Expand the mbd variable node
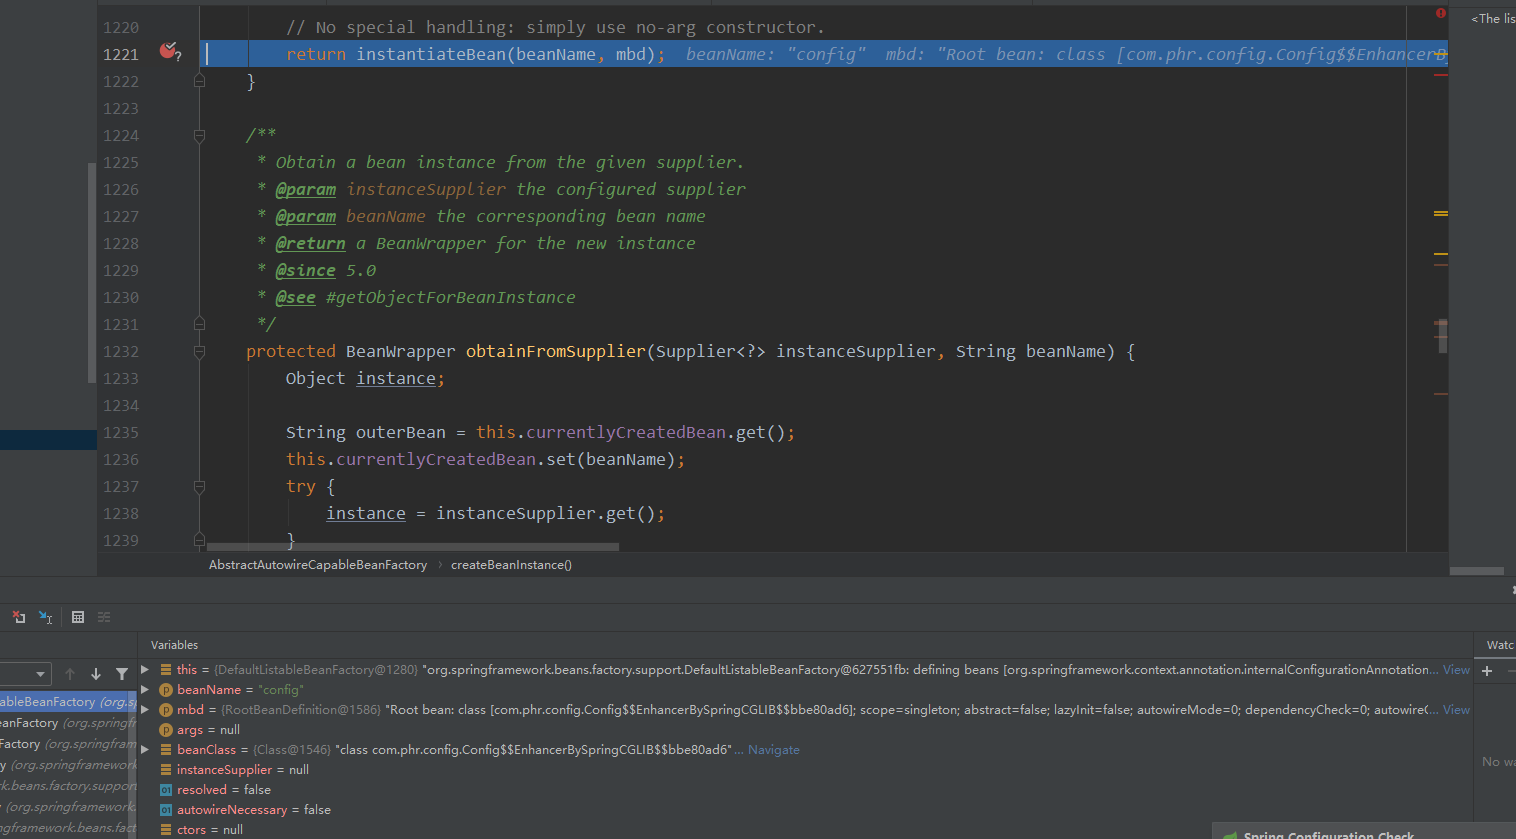The height and width of the screenshot is (839, 1516). coord(145,709)
